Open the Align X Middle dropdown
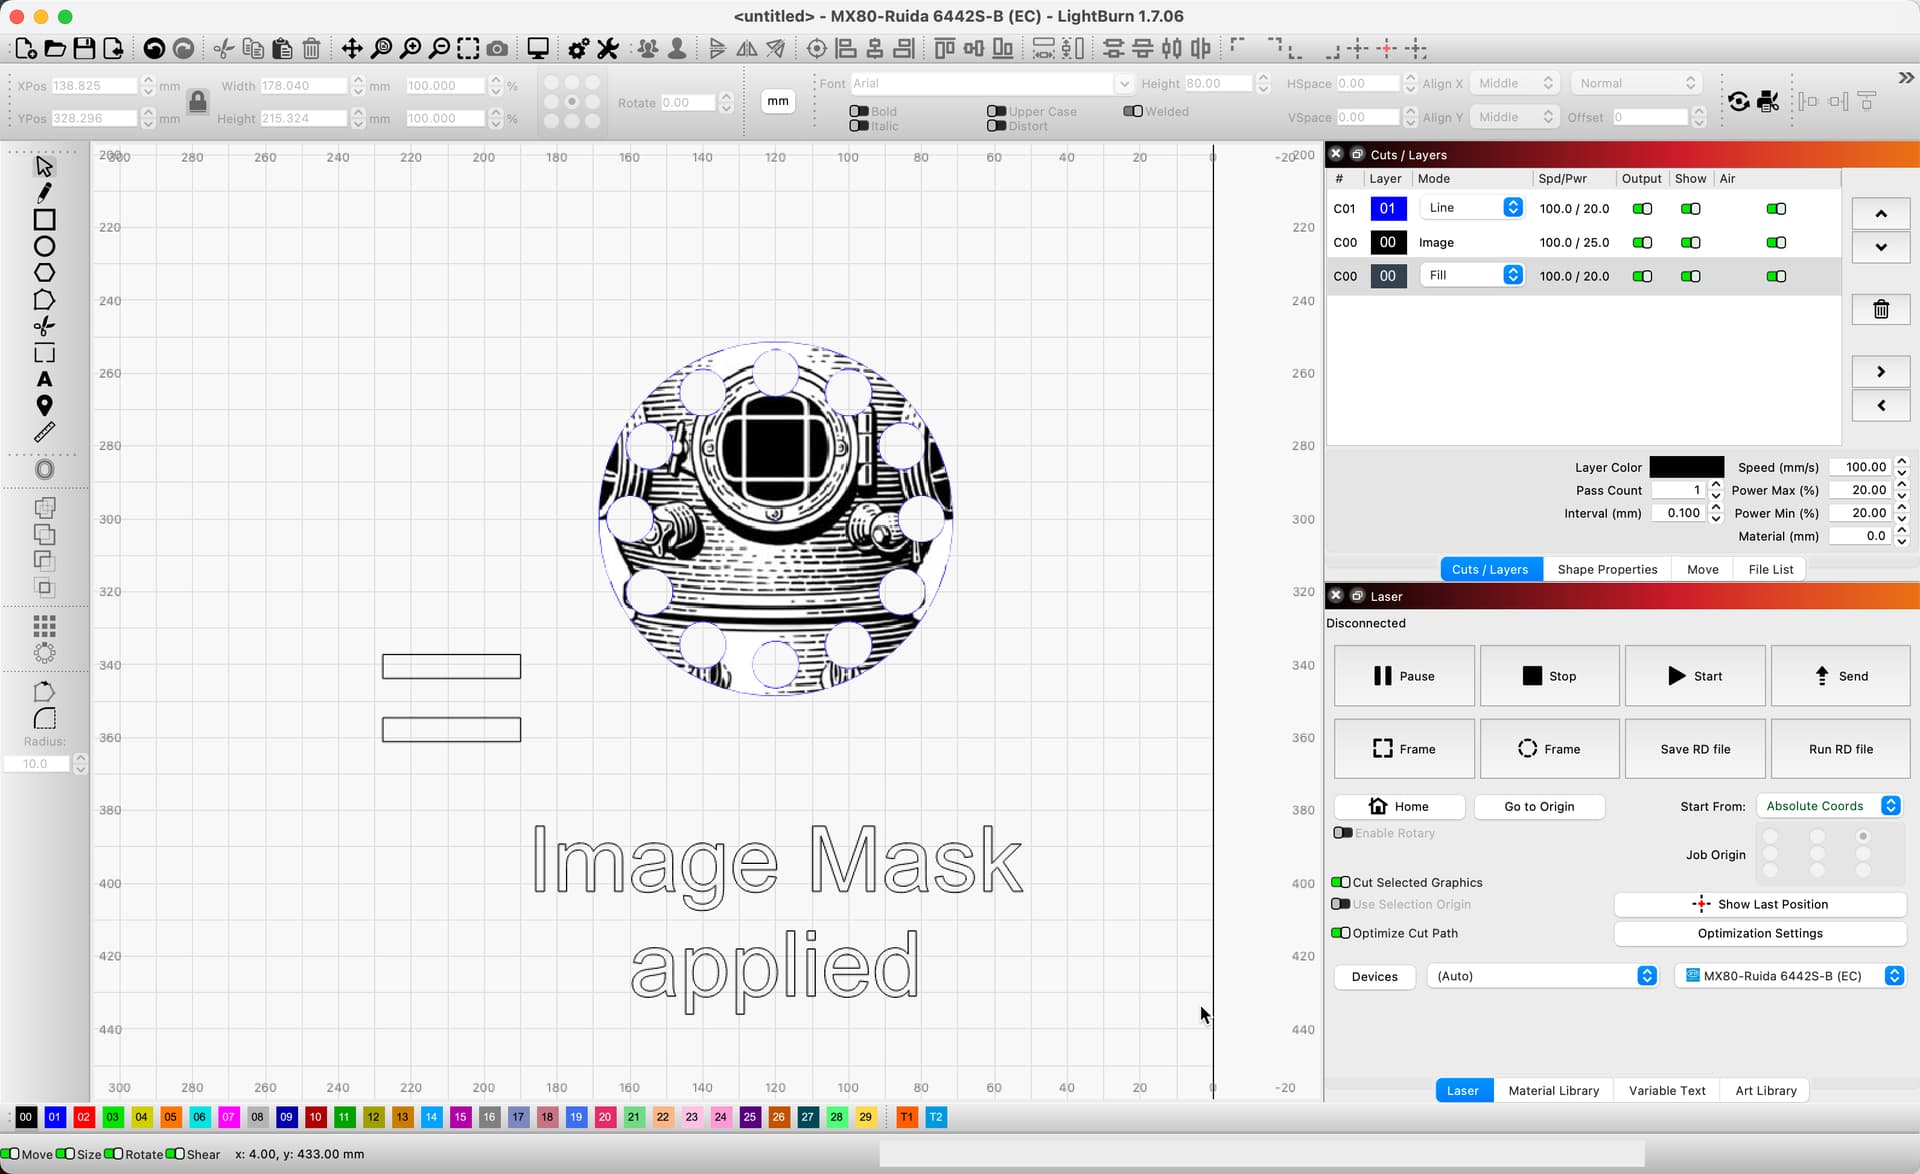The height and width of the screenshot is (1174, 1920). [x=1515, y=83]
